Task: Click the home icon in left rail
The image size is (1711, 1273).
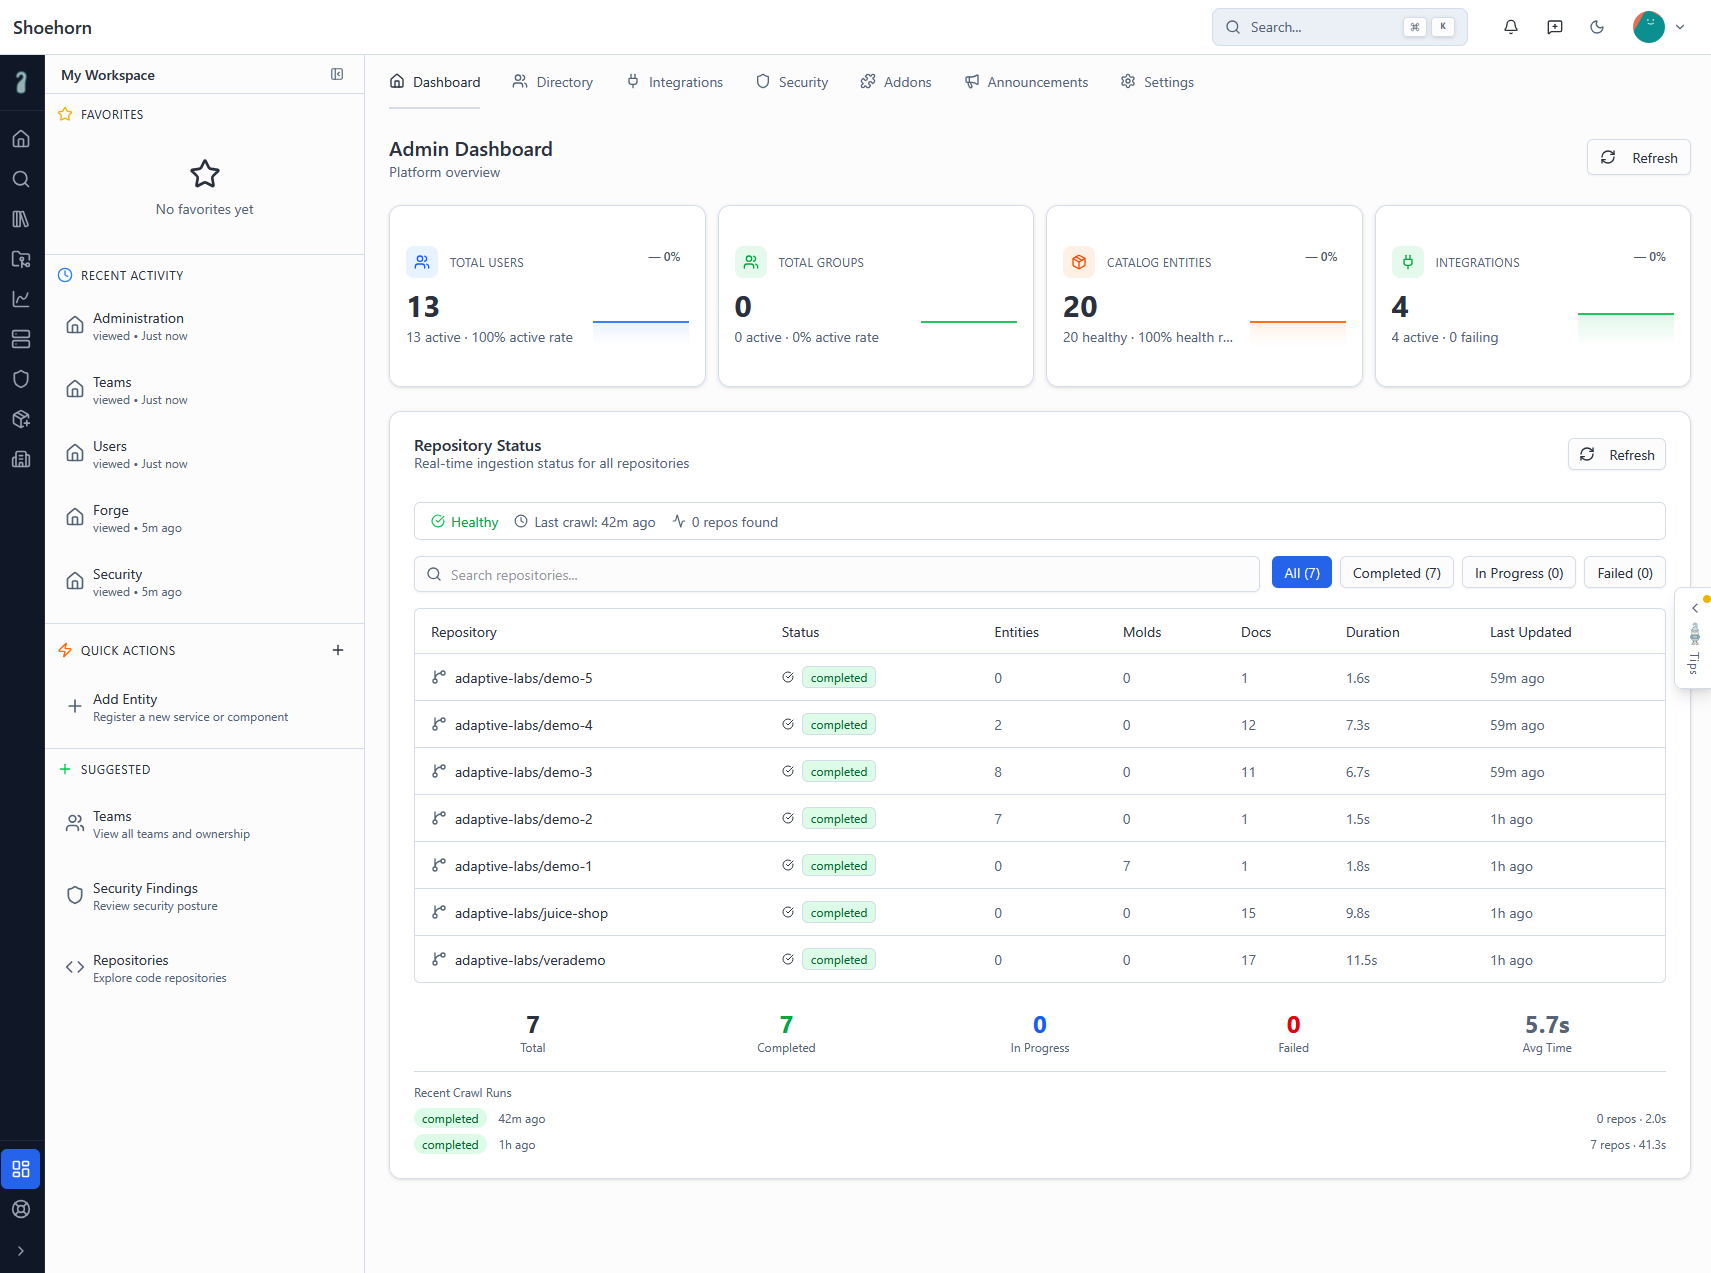Action: point(21,139)
